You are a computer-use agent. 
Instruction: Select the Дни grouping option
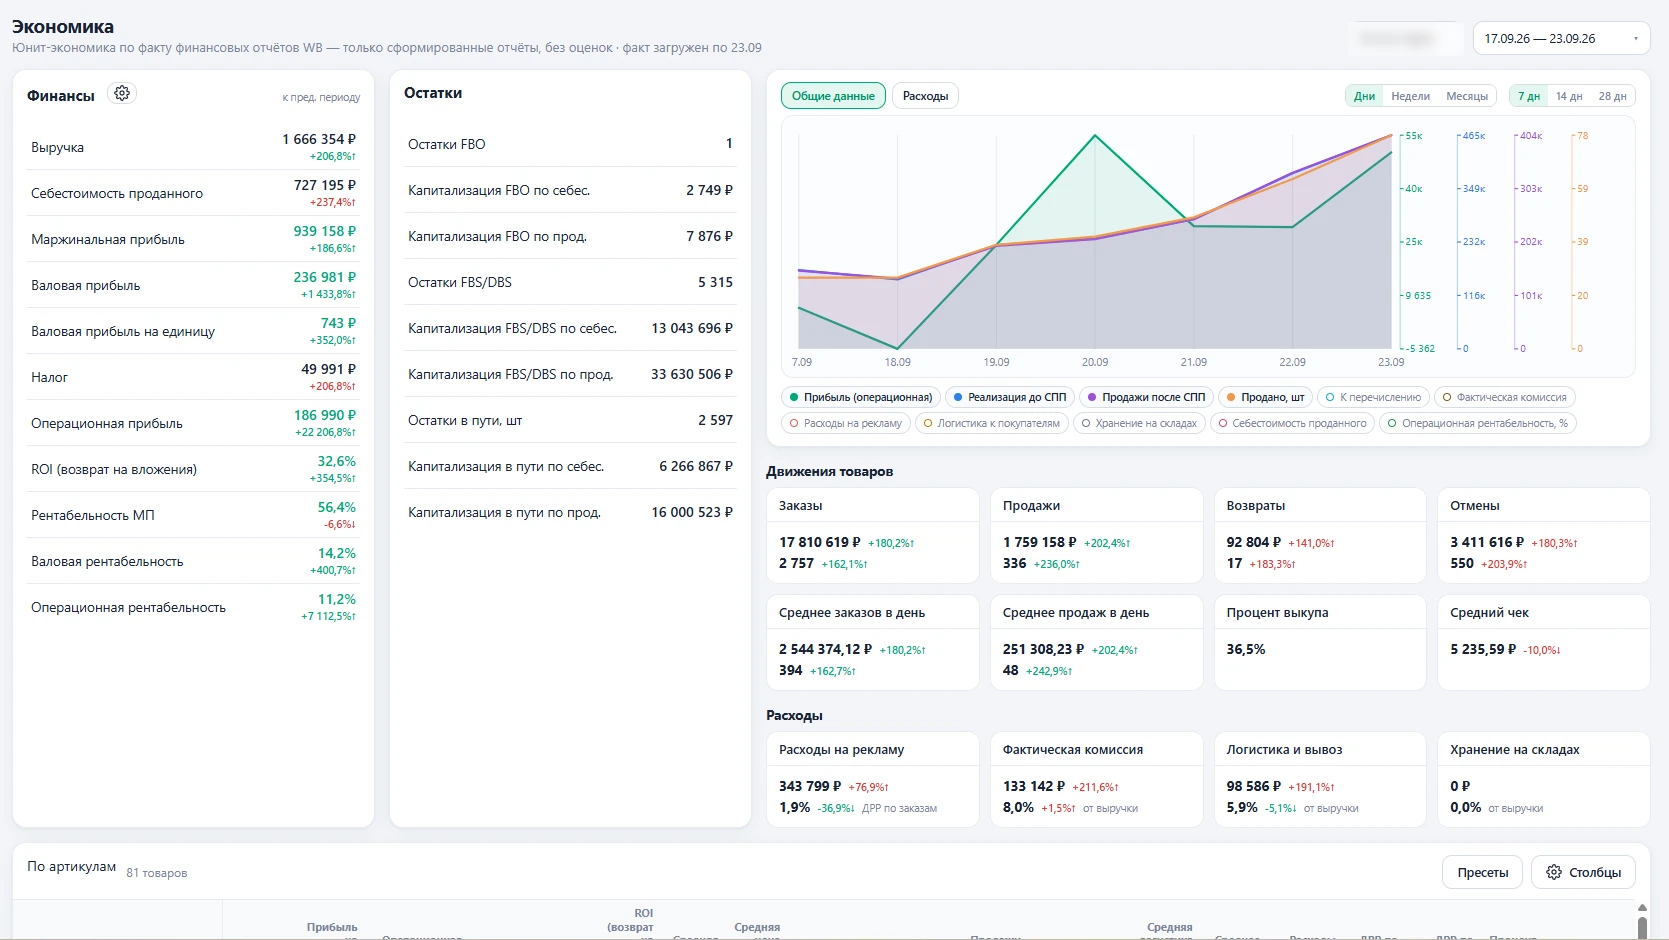[1364, 96]
